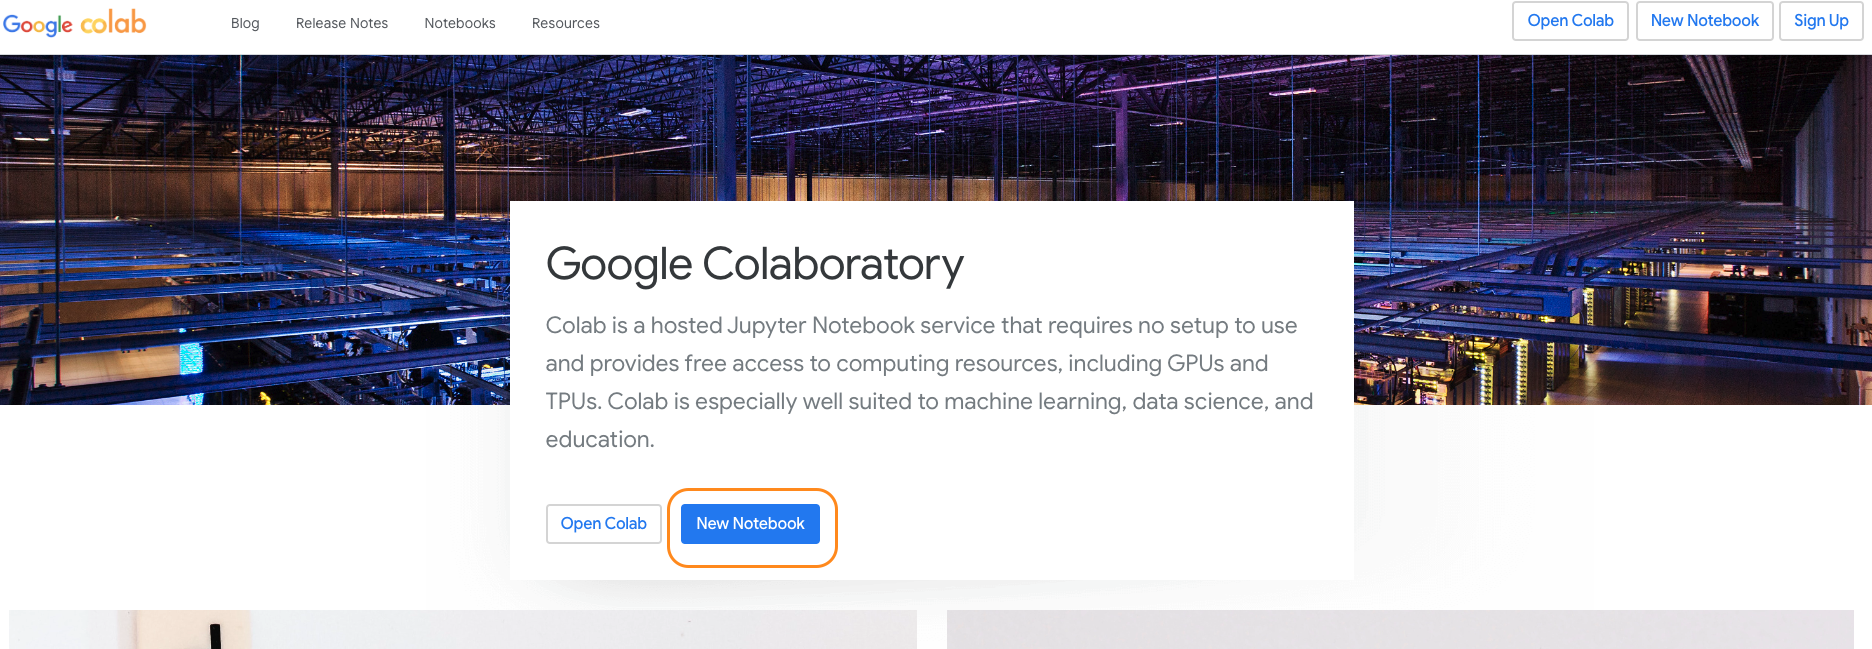Go to Release Notes
The width and height of the screenshot is (1872, 649).
tap(342, 23)
